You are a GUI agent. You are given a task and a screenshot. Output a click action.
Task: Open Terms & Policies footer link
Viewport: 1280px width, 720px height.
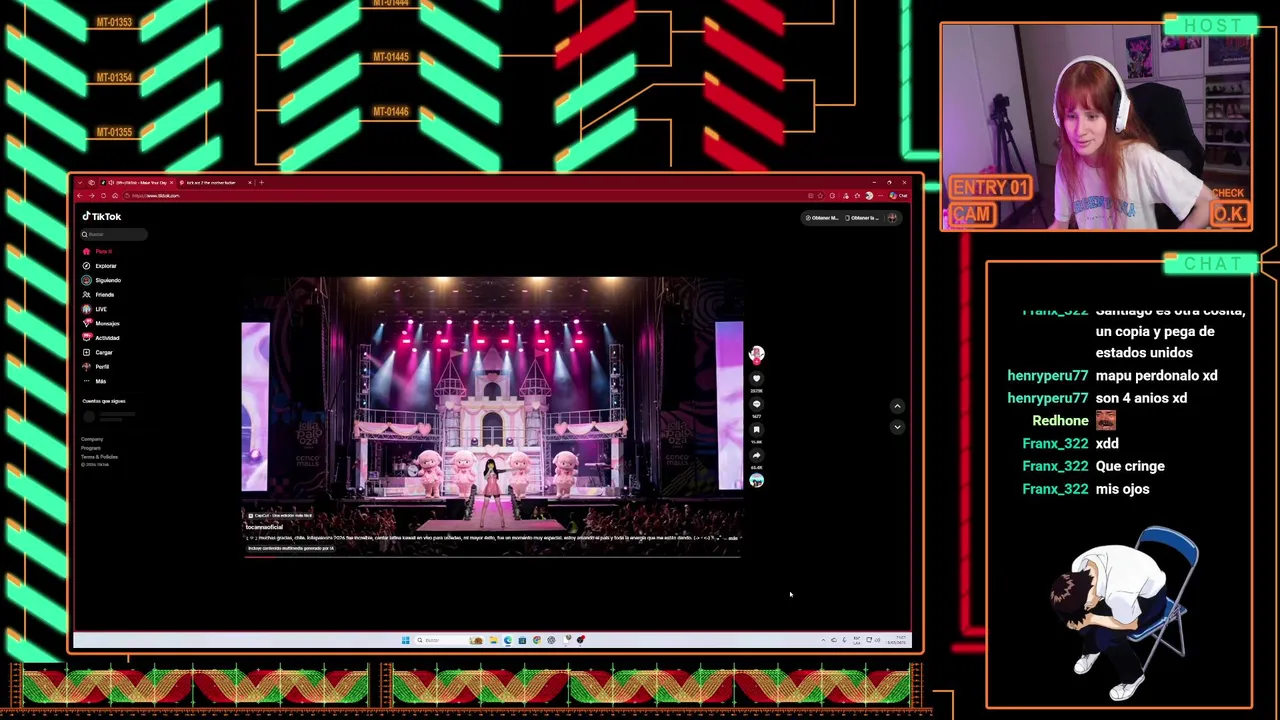coord(100,456)
